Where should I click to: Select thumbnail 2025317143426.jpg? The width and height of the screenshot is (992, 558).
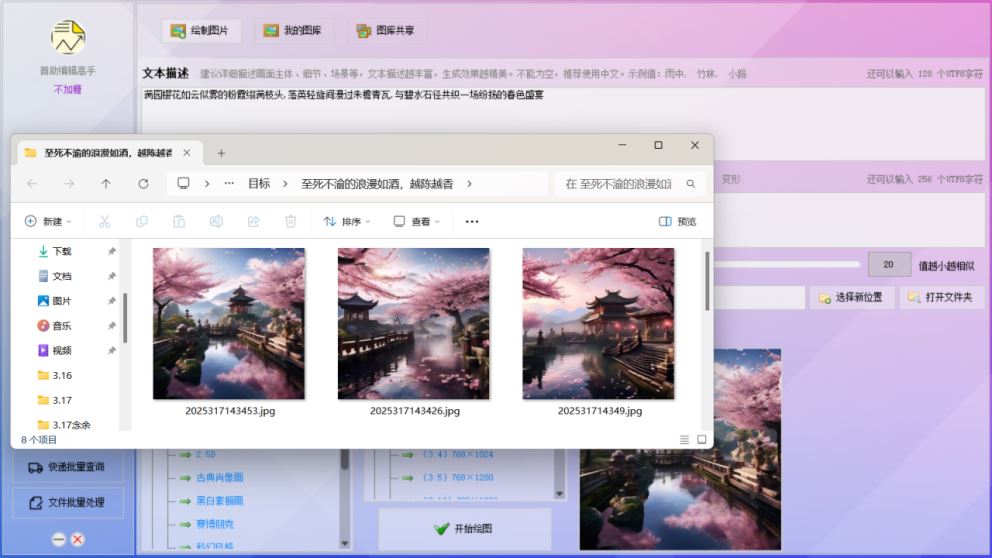414,323
